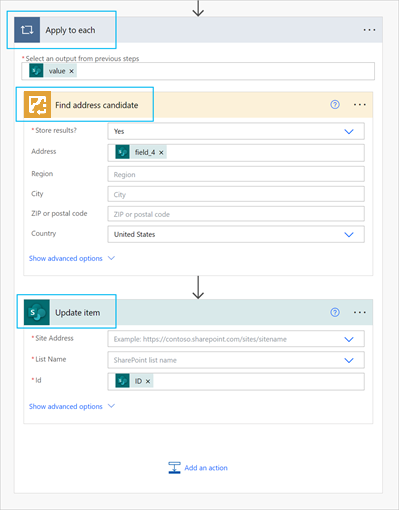The height and width of the screenshot is (510, 399).
Task: Click the List Name label
Action: (51, 359)
